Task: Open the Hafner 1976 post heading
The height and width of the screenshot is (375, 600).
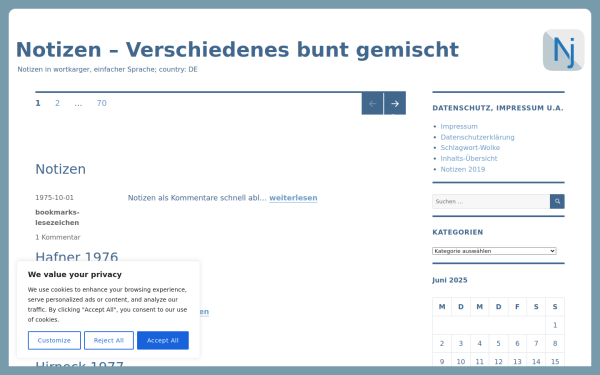Action: pyautogui.click(x=77, y=256)
